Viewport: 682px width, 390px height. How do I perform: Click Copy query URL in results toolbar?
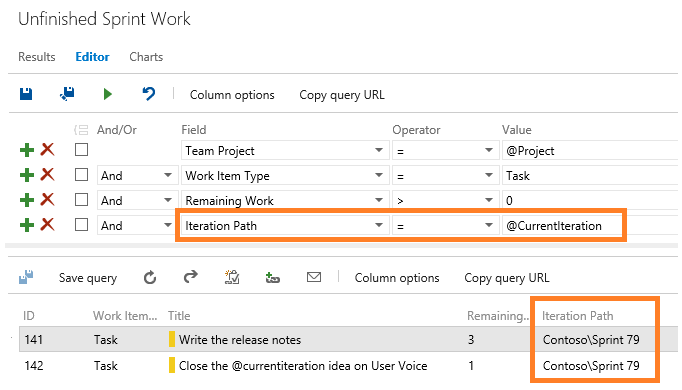pos(507,278)
